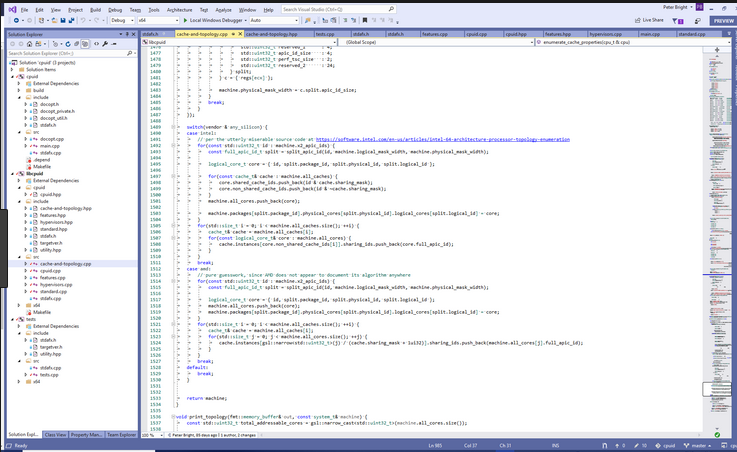Open the Debug configuration dropdown

121,20
